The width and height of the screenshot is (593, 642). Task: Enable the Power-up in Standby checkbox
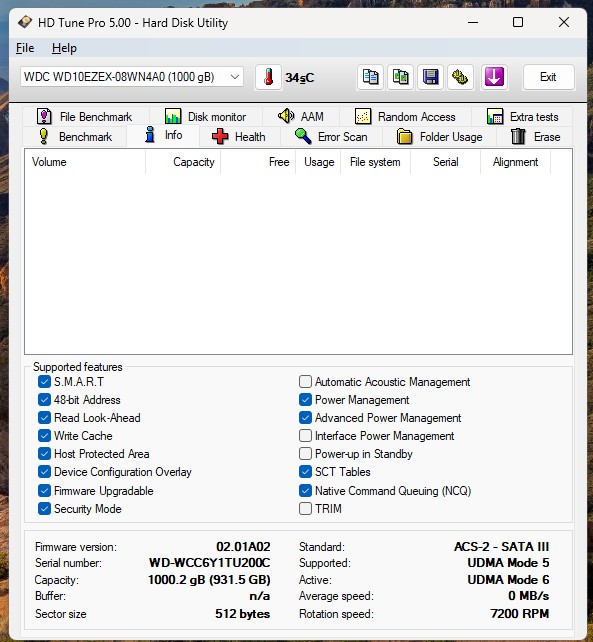click(305, 454)
